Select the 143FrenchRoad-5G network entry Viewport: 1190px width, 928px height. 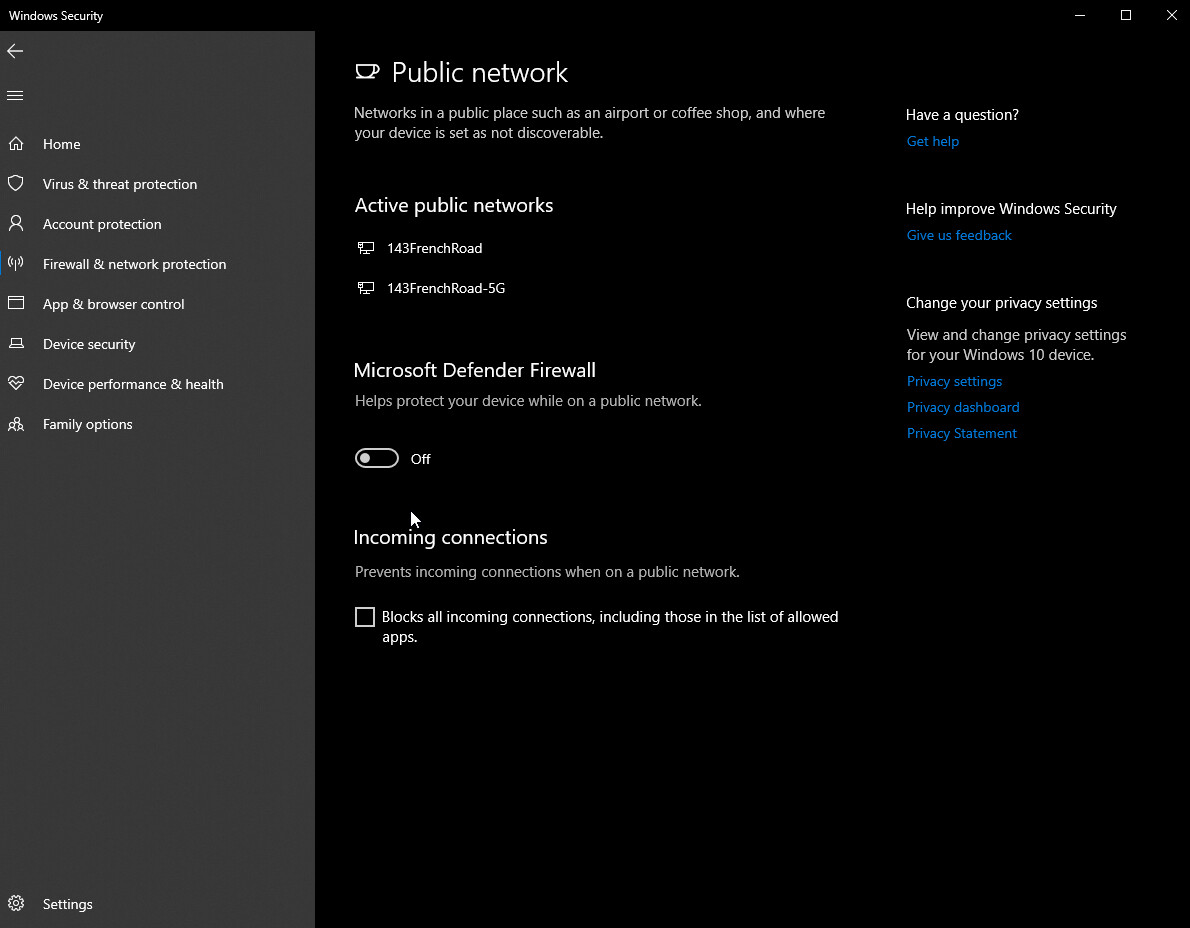445,288
